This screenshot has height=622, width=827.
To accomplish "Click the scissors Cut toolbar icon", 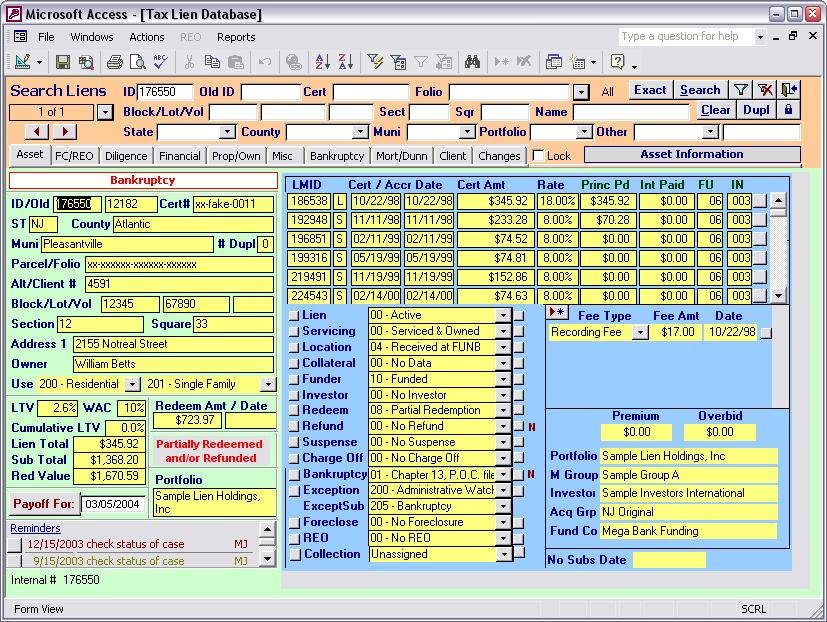I will coord(189,62).
